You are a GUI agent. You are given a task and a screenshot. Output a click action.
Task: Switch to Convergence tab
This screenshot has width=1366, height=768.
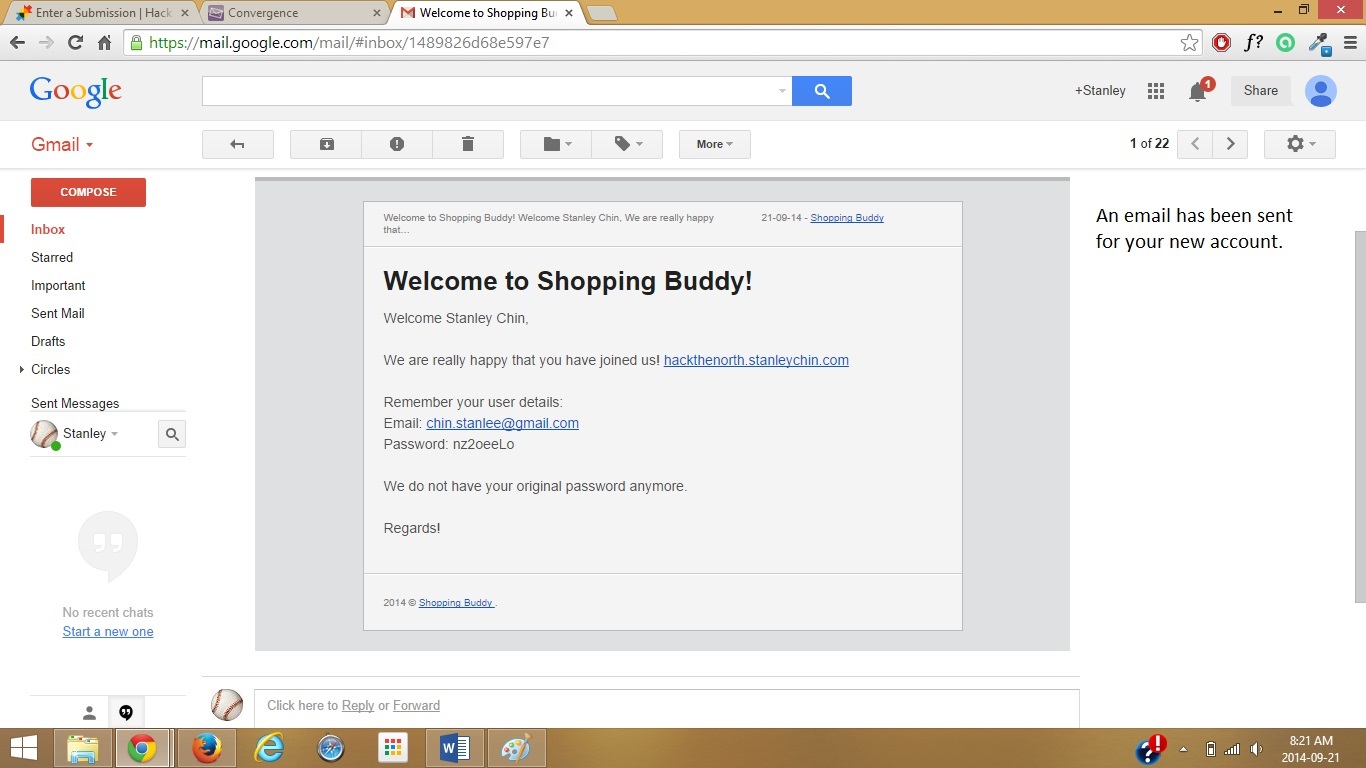[x=293, y=13]
